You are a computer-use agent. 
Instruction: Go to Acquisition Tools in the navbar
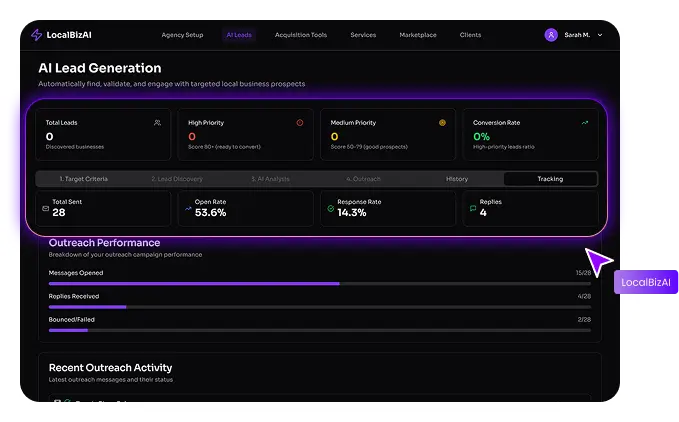(301, 35)
